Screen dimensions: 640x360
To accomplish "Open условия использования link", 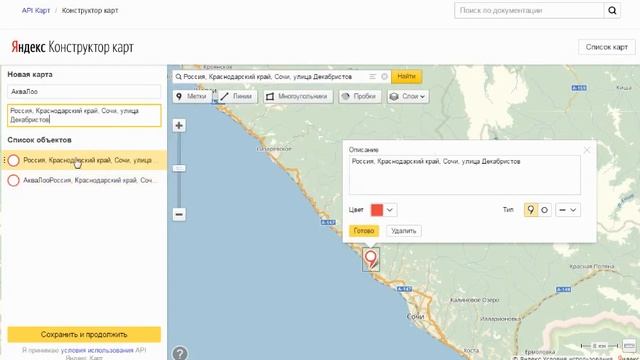I will (97, 350).
